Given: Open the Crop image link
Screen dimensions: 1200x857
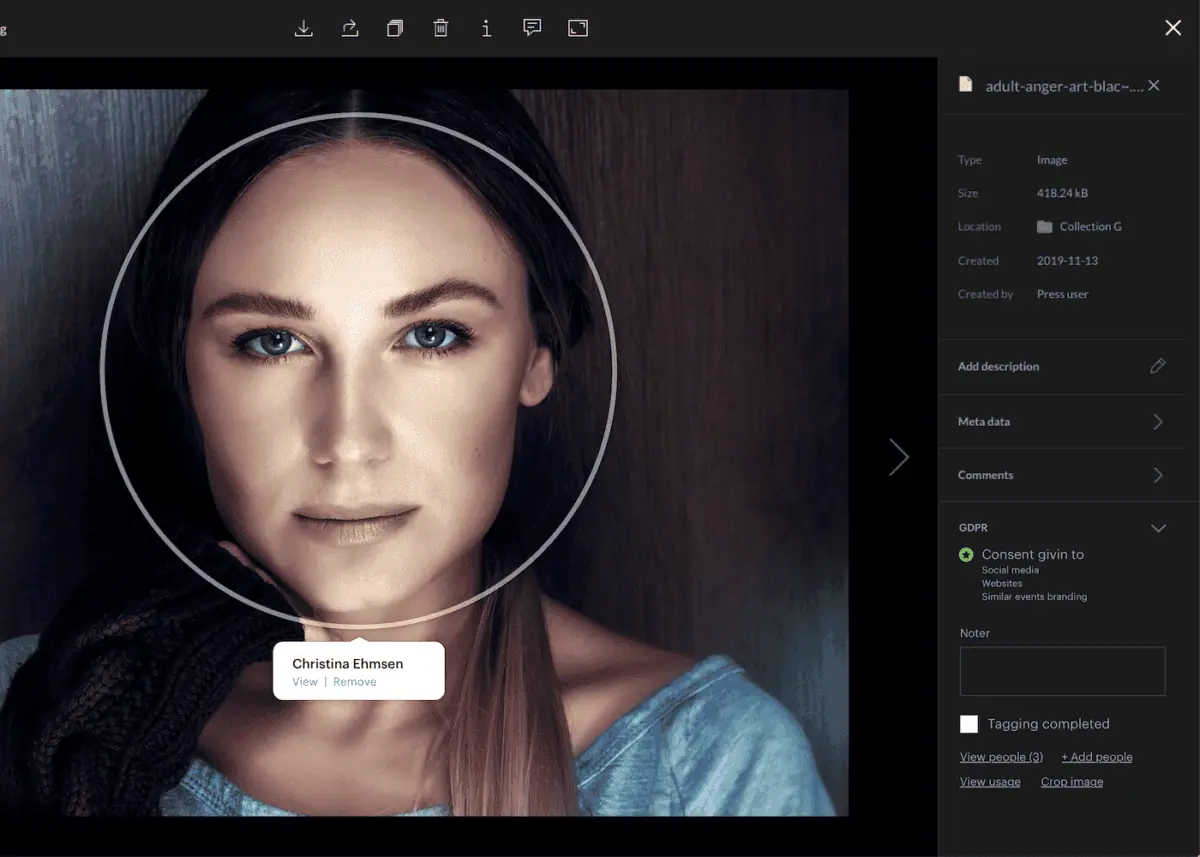Looking at the screenshot, I should pos(1071,782).
